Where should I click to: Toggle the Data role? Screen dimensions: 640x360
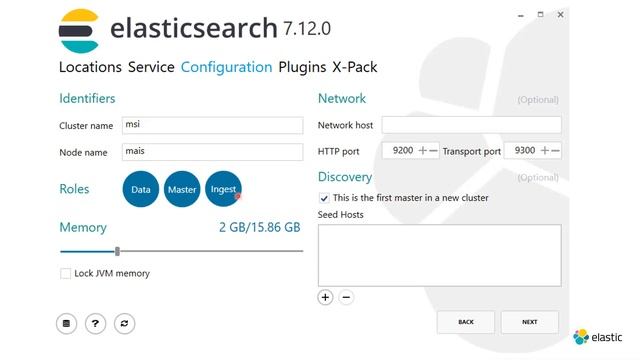pos(140,189)
